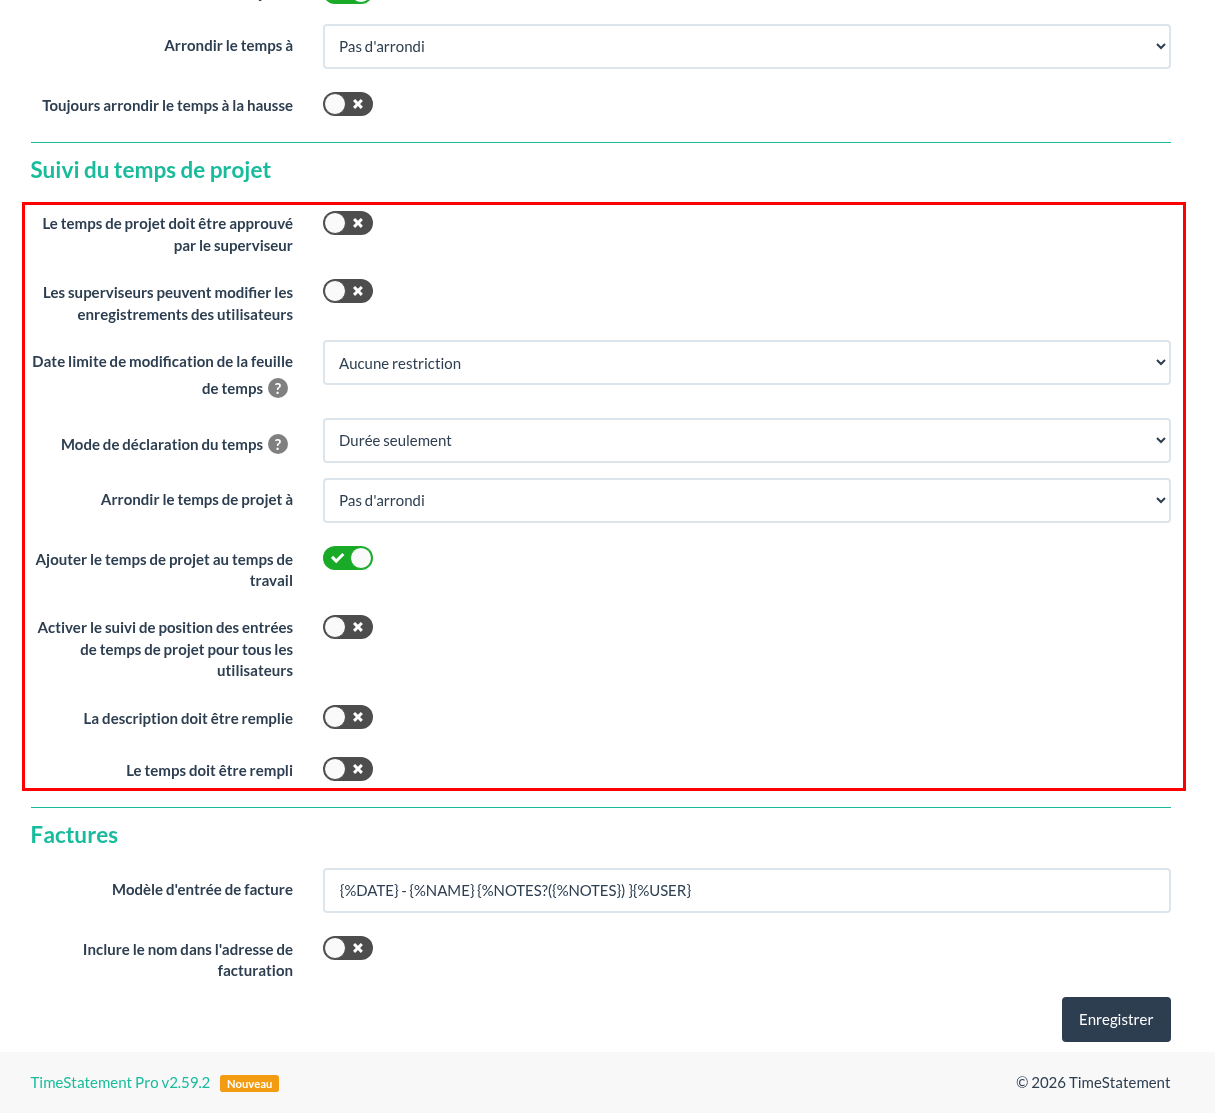Open Mode de déclaration du temps dropdown

[x=747, y=441]
